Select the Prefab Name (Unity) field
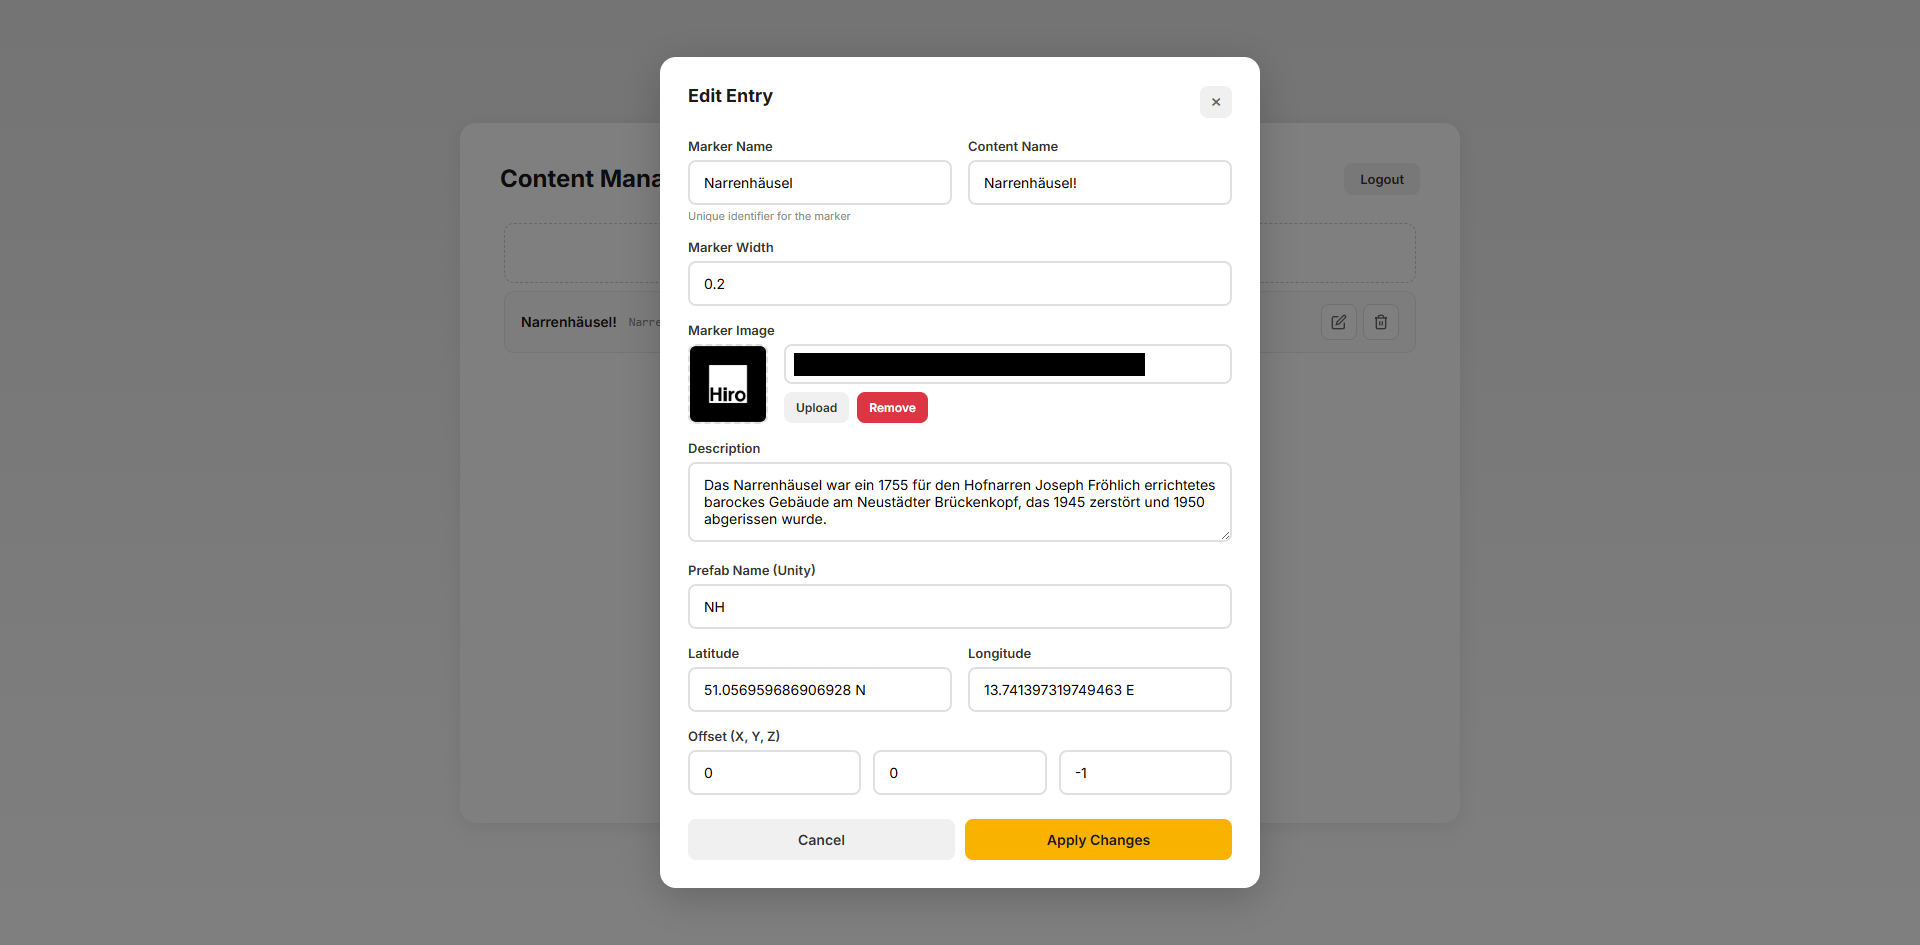The image size is (1920, 945). (959, 607)
